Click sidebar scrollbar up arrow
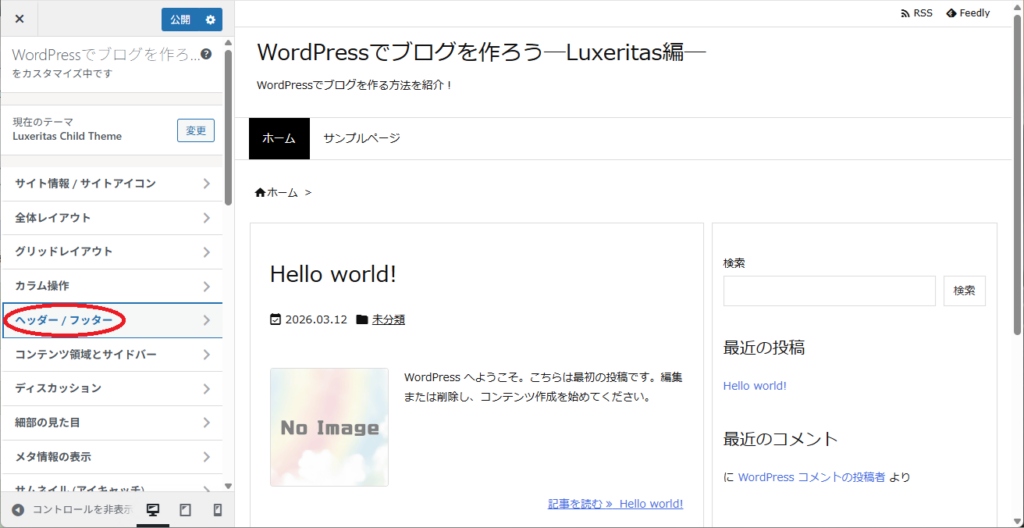This screenshot has height=528, width=1024. coord(228,43)
